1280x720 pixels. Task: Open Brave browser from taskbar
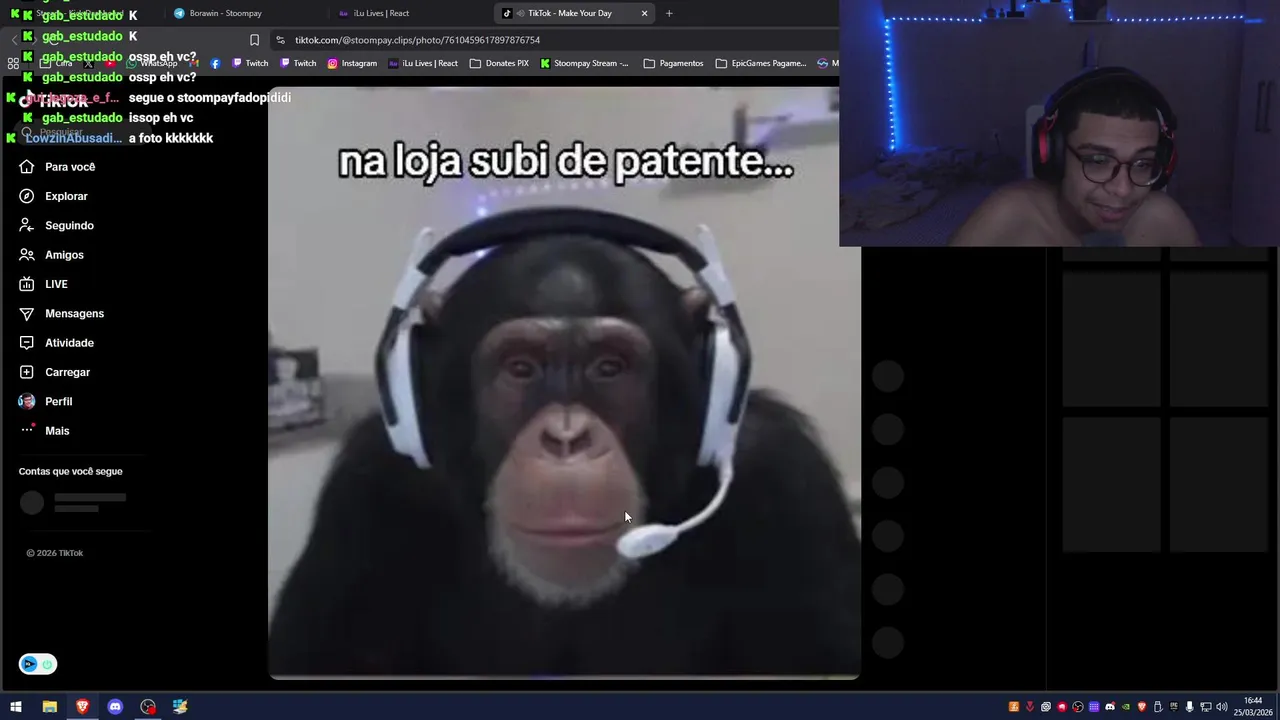point(82,707)
